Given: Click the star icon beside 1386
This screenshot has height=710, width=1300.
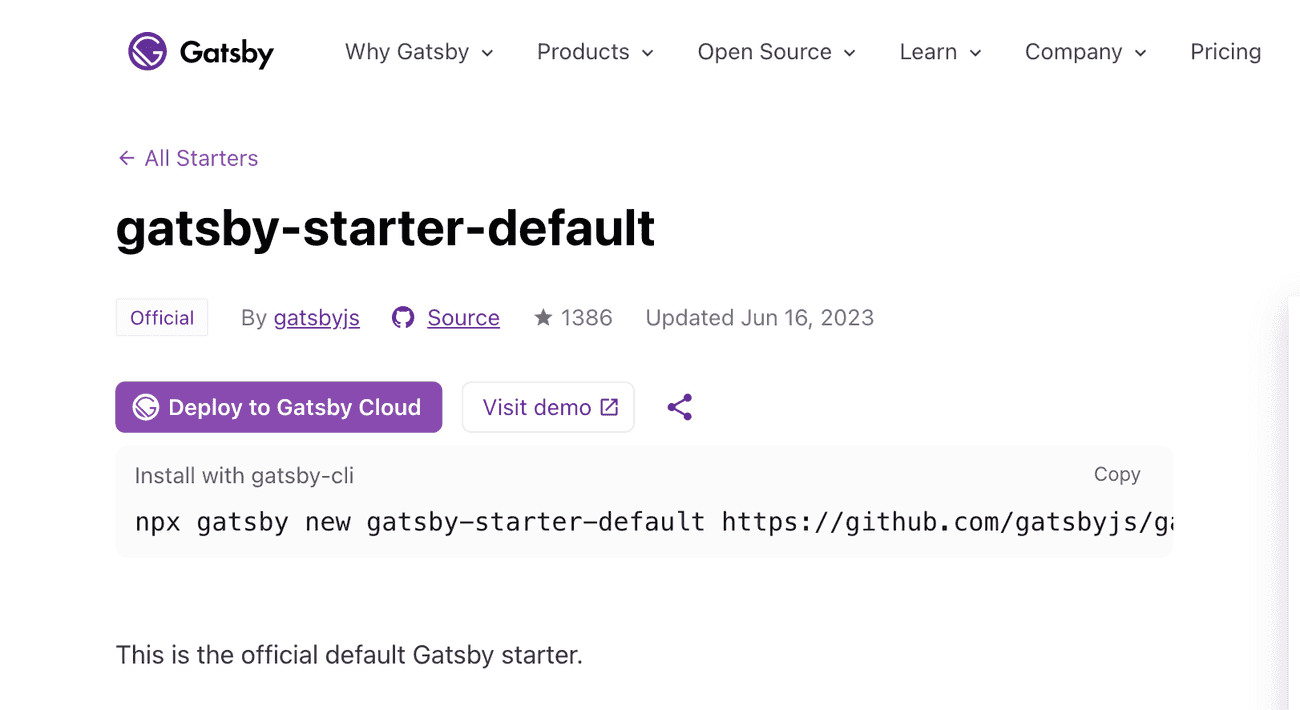Looking at the screenshot, I should (x=542, y=316).
